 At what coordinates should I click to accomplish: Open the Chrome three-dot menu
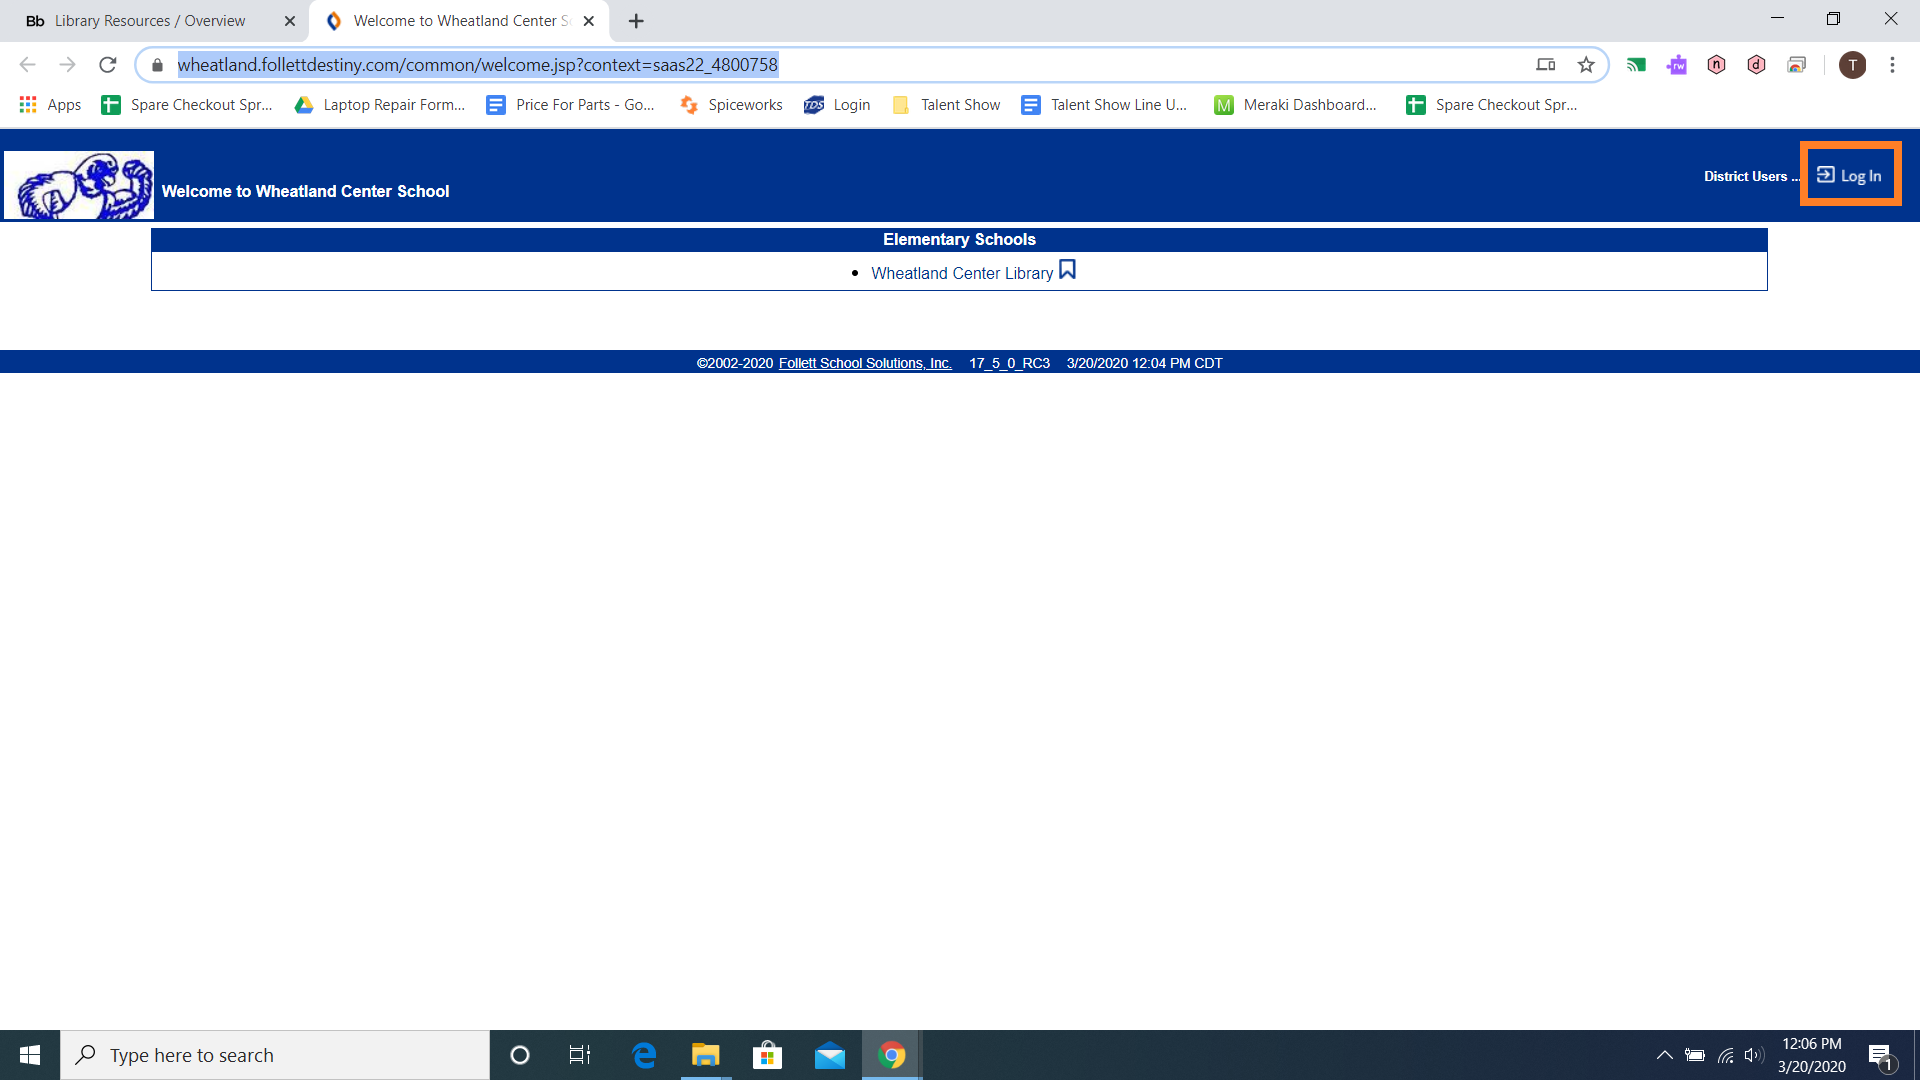coord(1892,65)
